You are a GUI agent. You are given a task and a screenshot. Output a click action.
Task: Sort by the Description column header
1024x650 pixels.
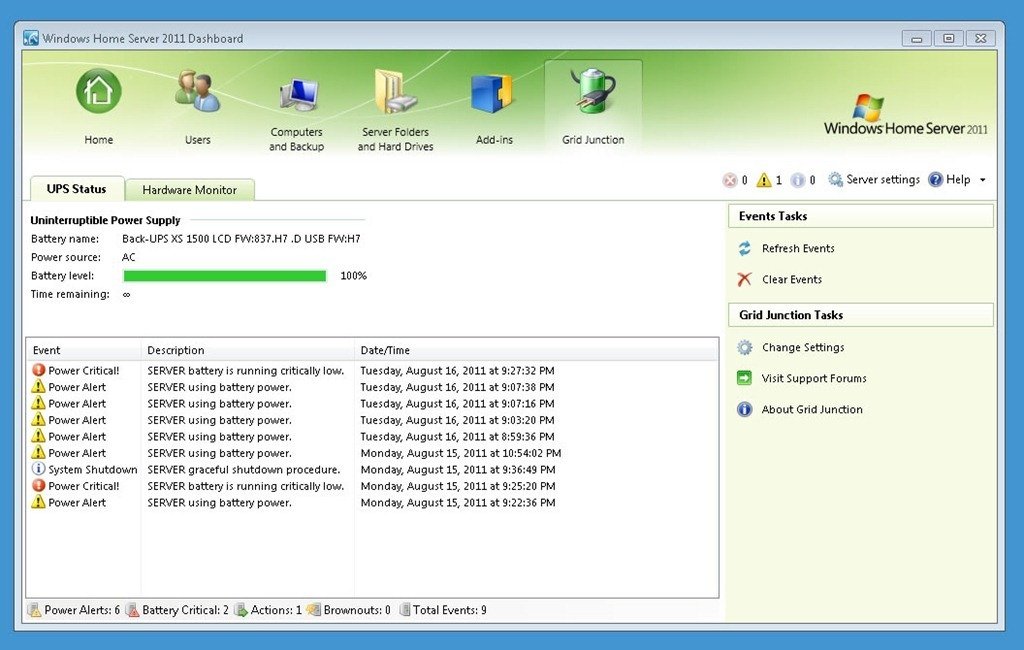click(x=248, y=350)
